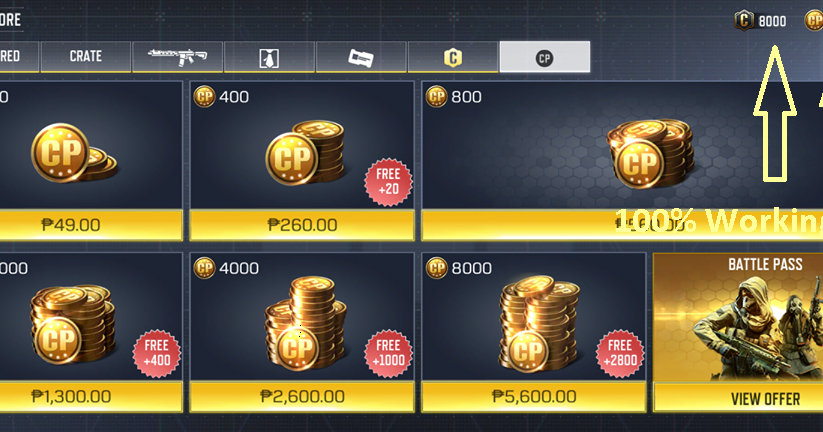Click VIEW OFFER under Battle Pass
This screenshot has height=432, width=823.
coord(765,399)
